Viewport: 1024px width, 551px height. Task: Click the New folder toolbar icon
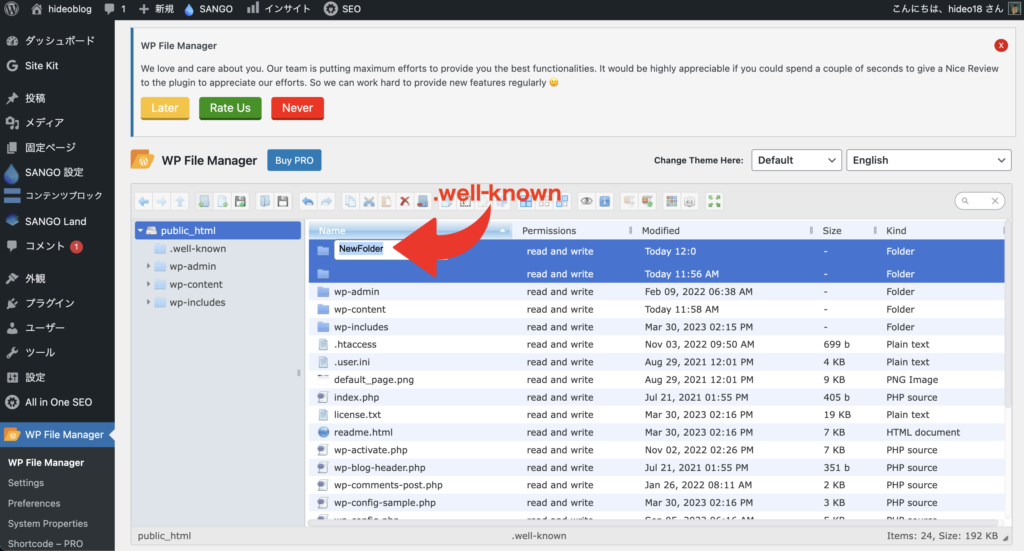(204, 201)
